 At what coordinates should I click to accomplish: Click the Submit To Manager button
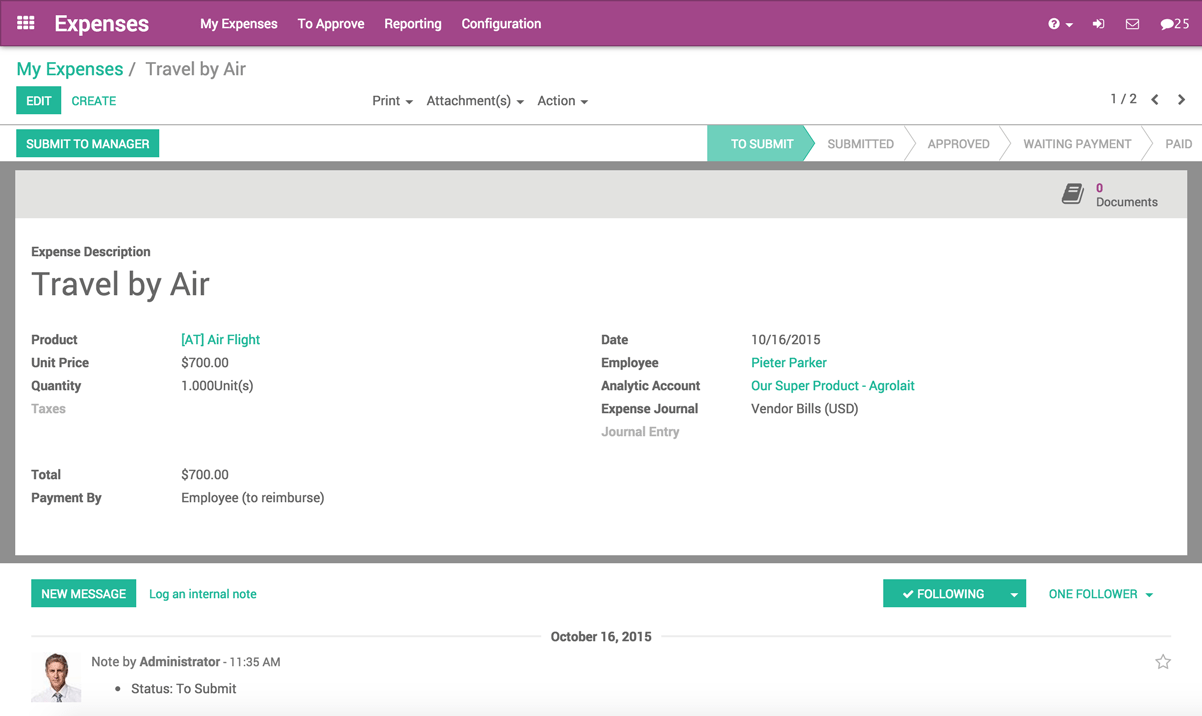tap(87, 143)
